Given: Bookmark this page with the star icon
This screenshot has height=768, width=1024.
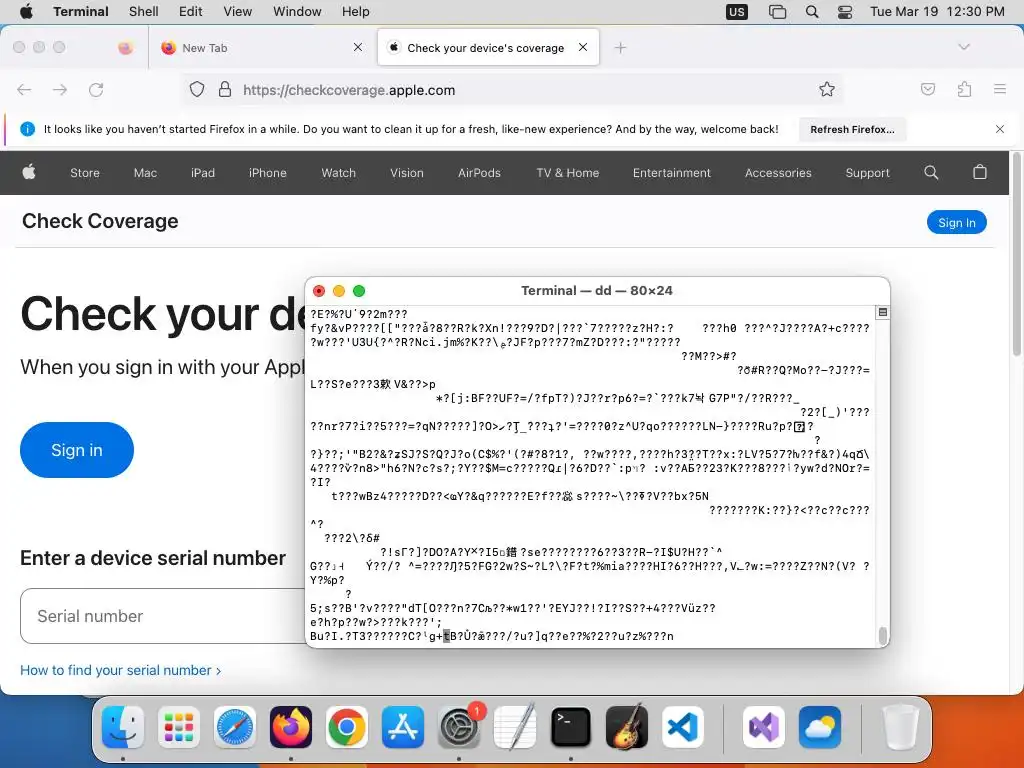Looking at the screenshot, I should [827, 89].
